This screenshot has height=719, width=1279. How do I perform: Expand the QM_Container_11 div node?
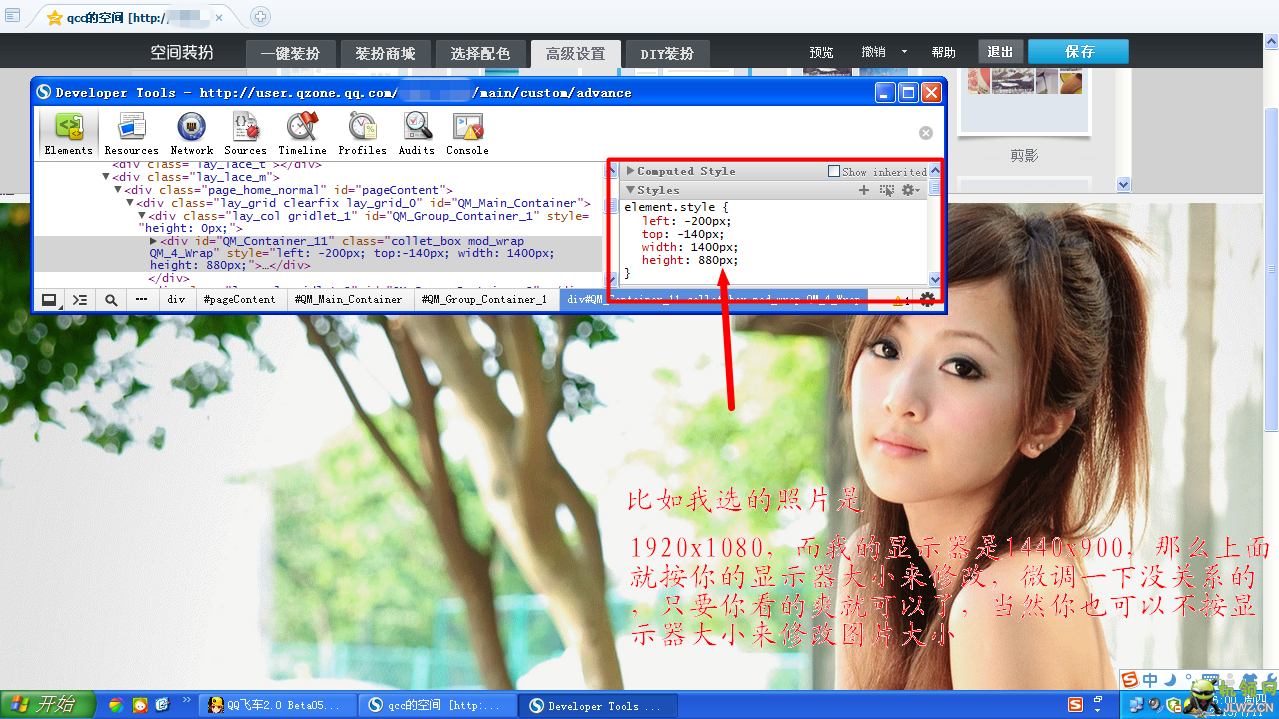(x=153, y=241)
